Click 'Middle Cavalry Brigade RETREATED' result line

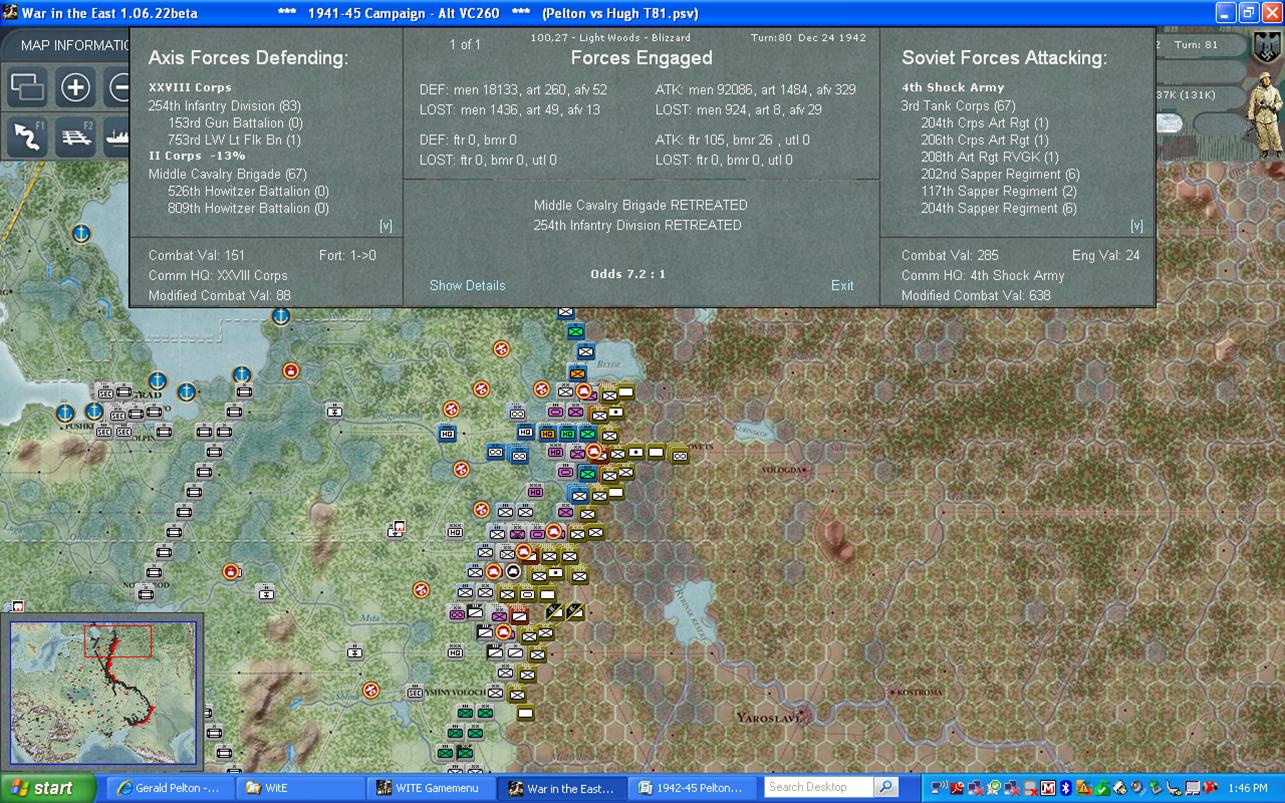tap(640, 205)
